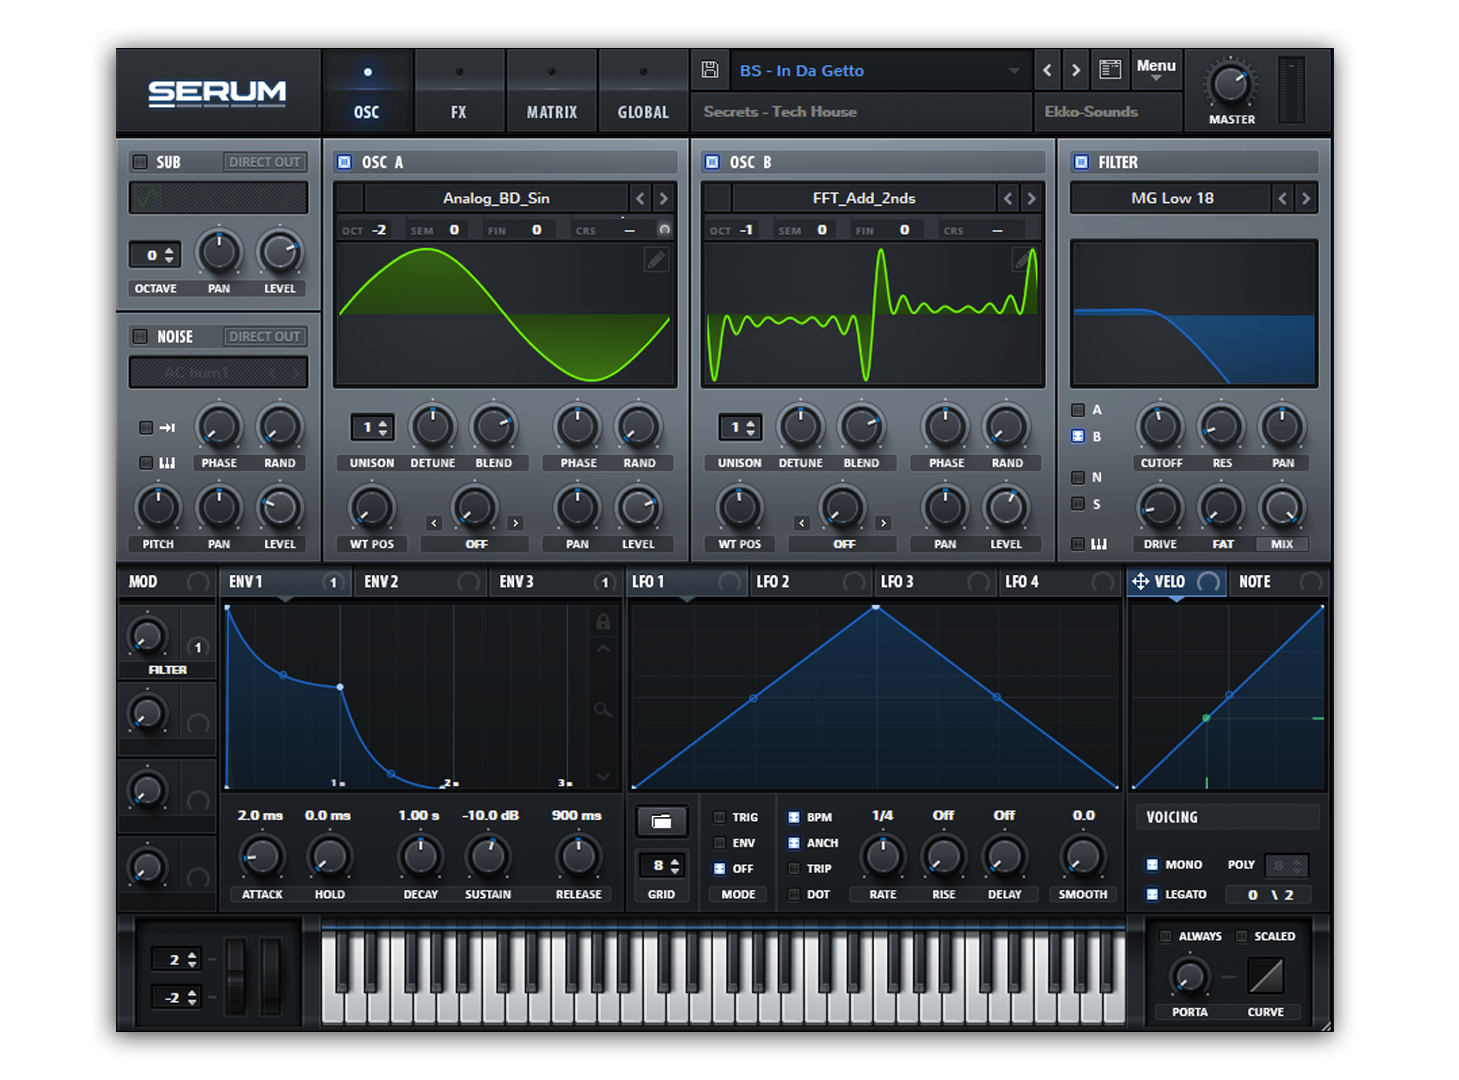This screenshot has width=1459, height=1080.
Task: Open the Menu button
Action: (x=1156, y=68)
